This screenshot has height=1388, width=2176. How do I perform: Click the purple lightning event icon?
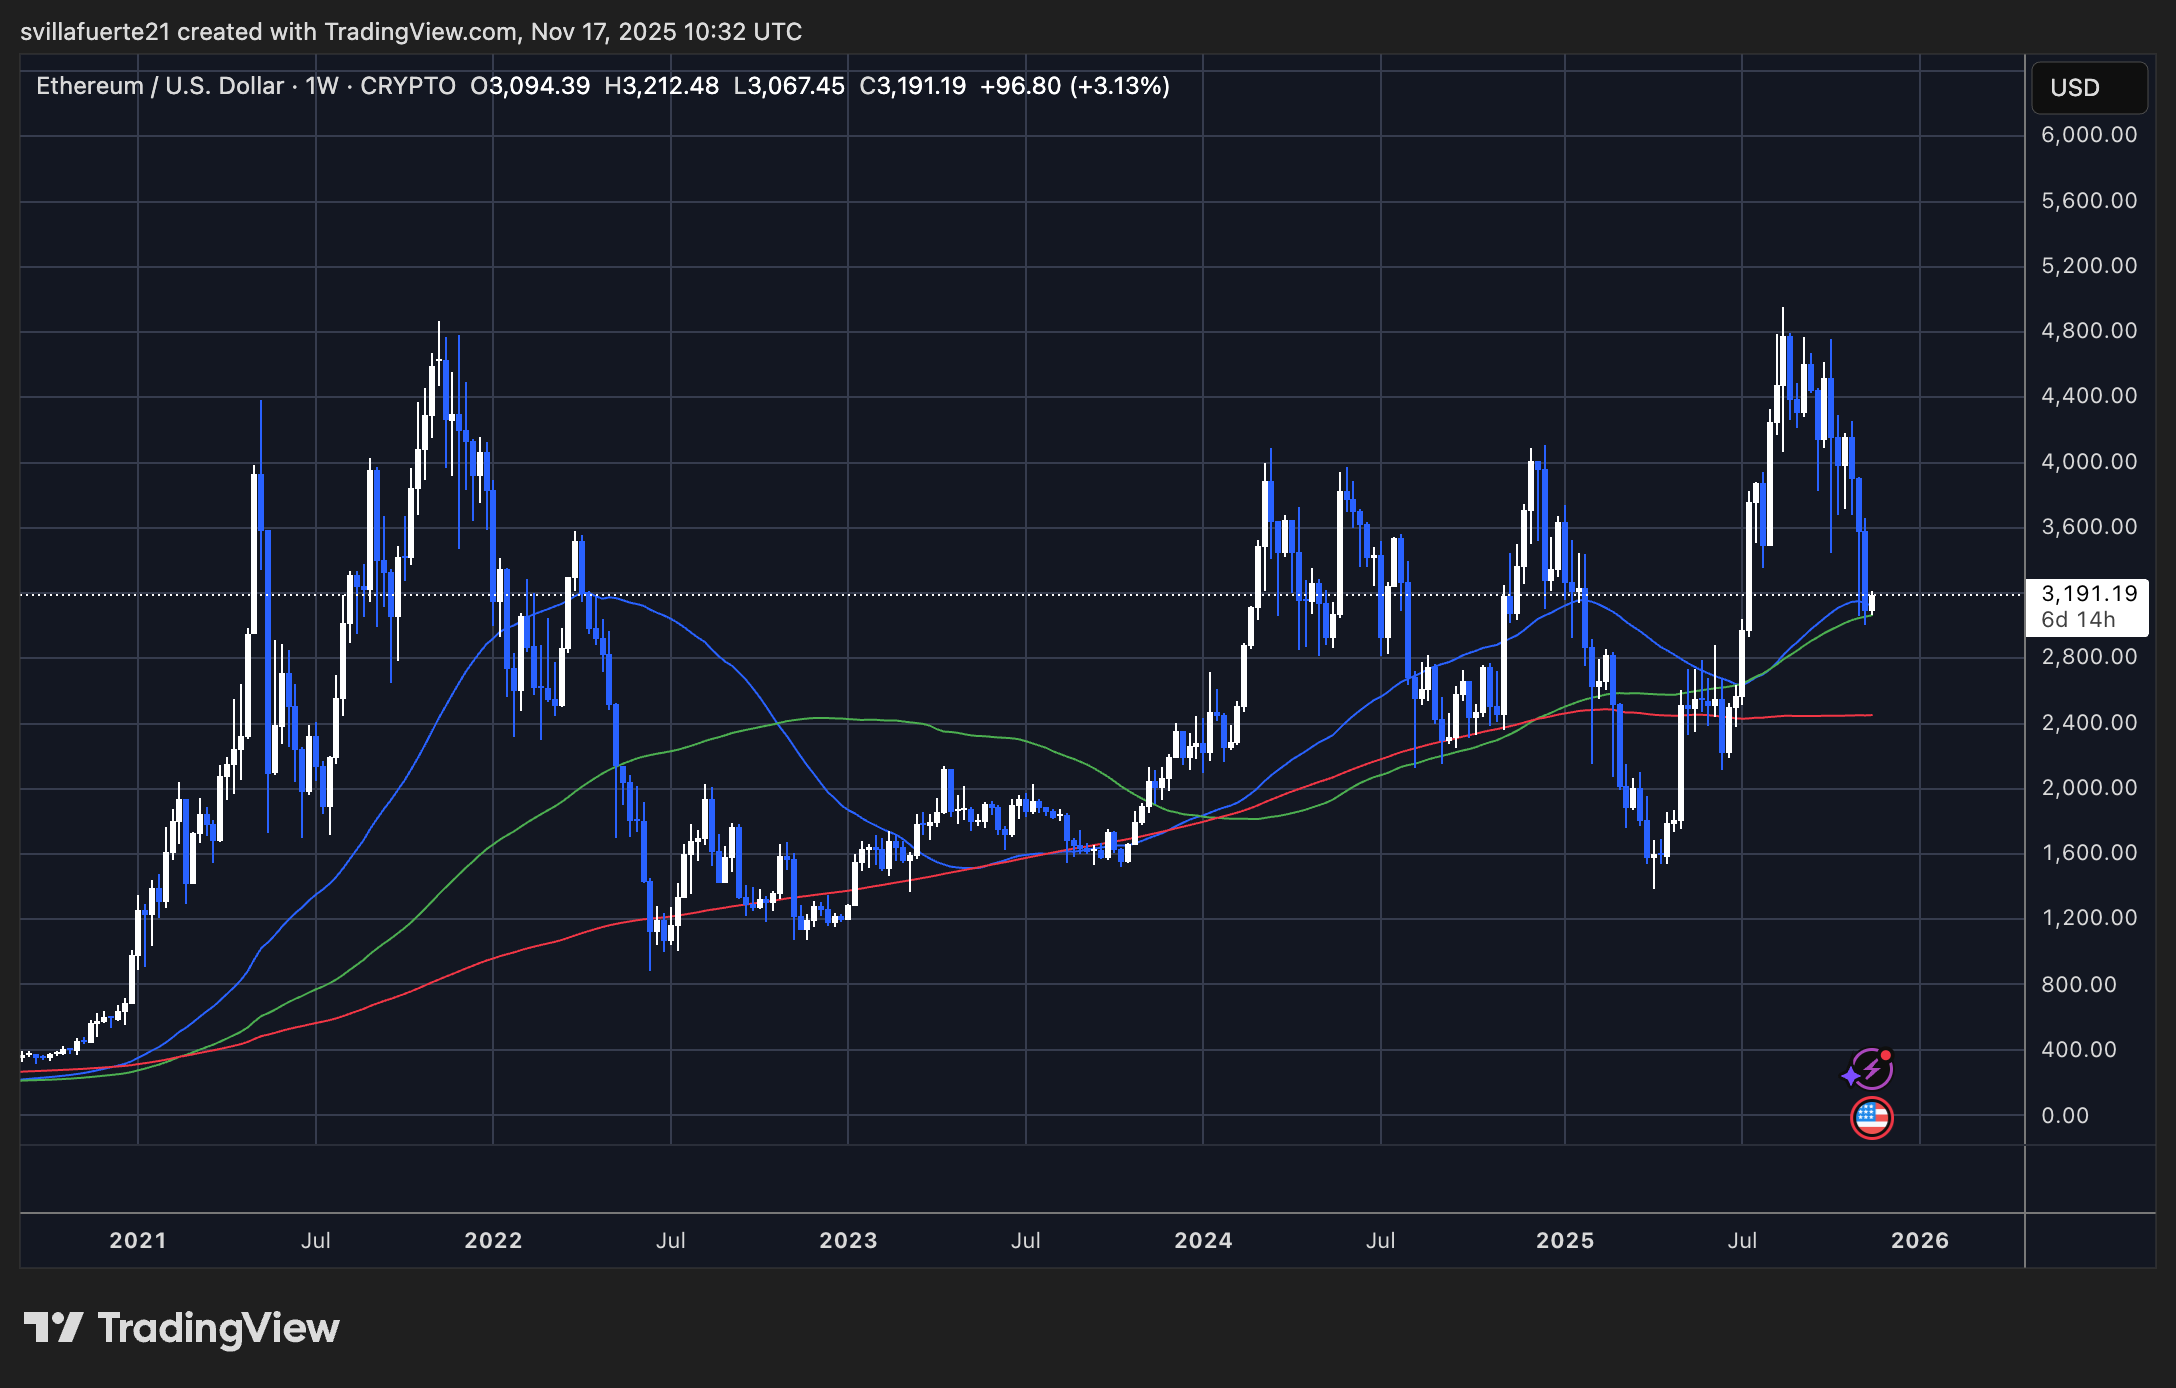[1872, 1070]
